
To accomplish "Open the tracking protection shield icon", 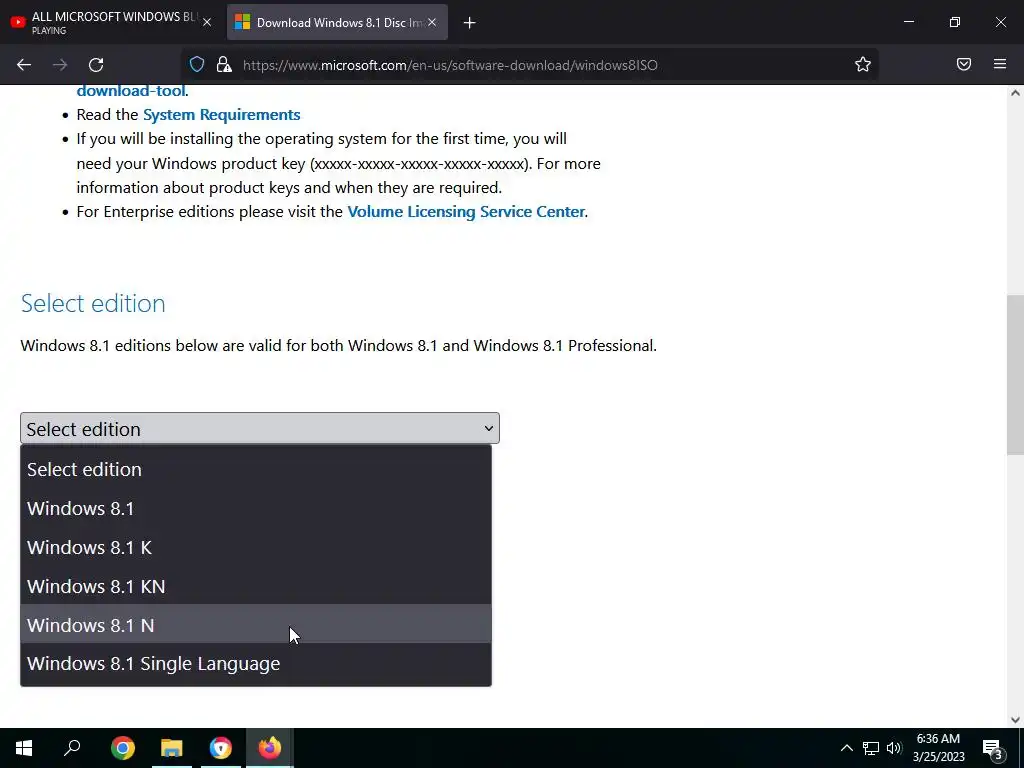I will (197, 64).
